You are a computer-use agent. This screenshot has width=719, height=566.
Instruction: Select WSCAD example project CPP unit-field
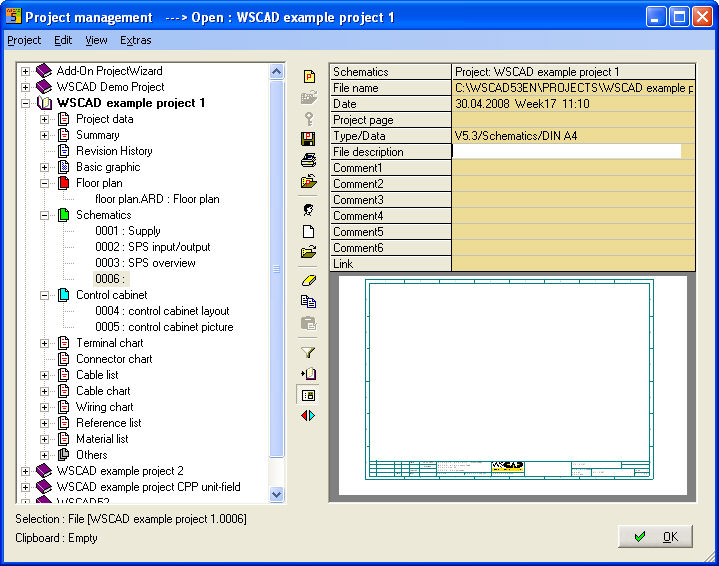pos(149,487)
